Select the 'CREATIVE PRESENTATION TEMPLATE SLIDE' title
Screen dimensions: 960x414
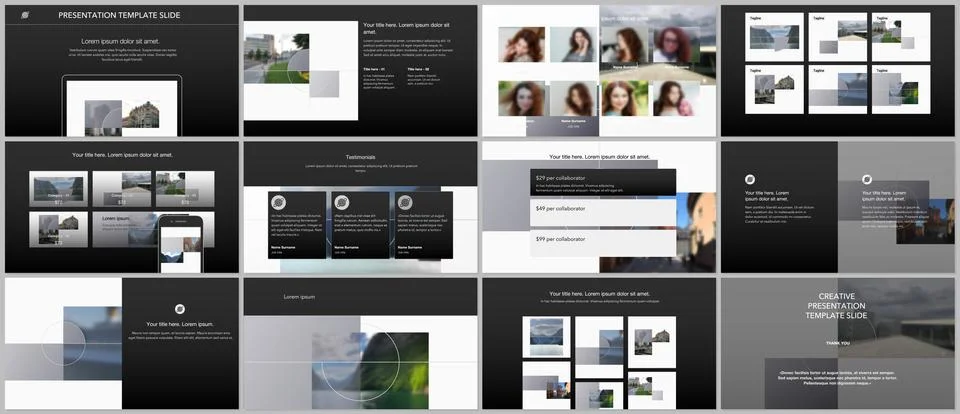point(837,306)
